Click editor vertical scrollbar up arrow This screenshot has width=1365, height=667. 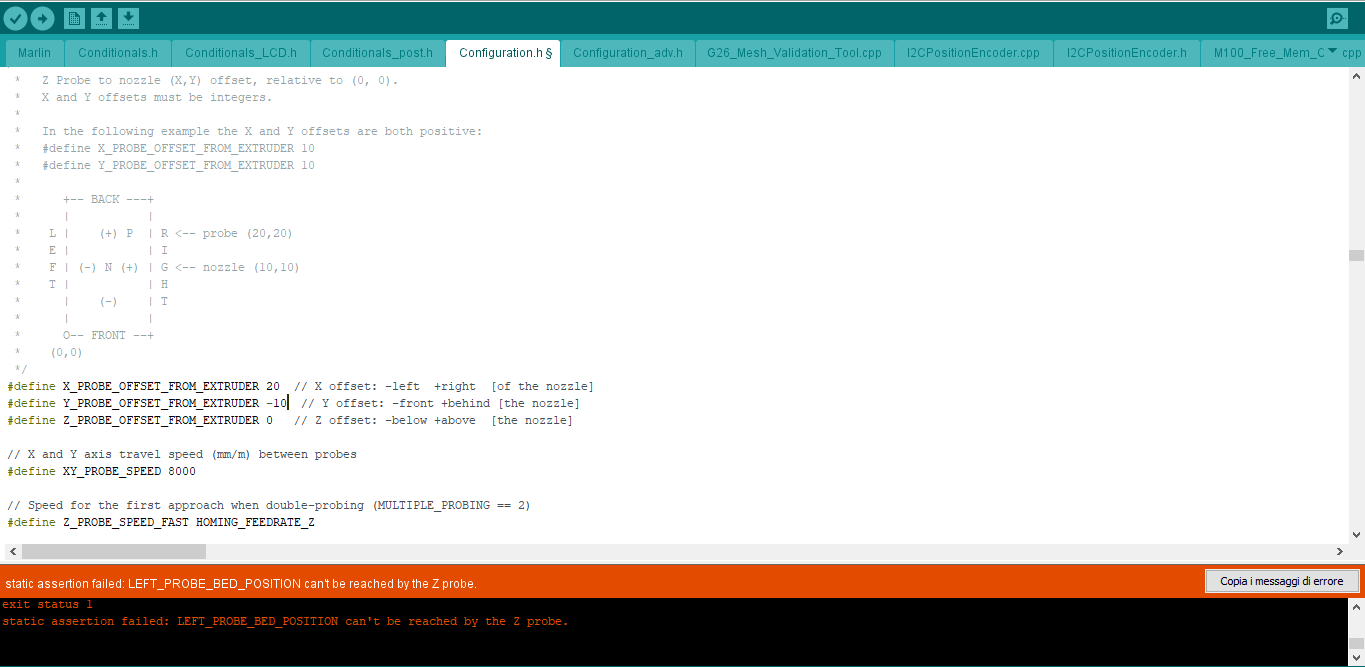point(1356,77)
